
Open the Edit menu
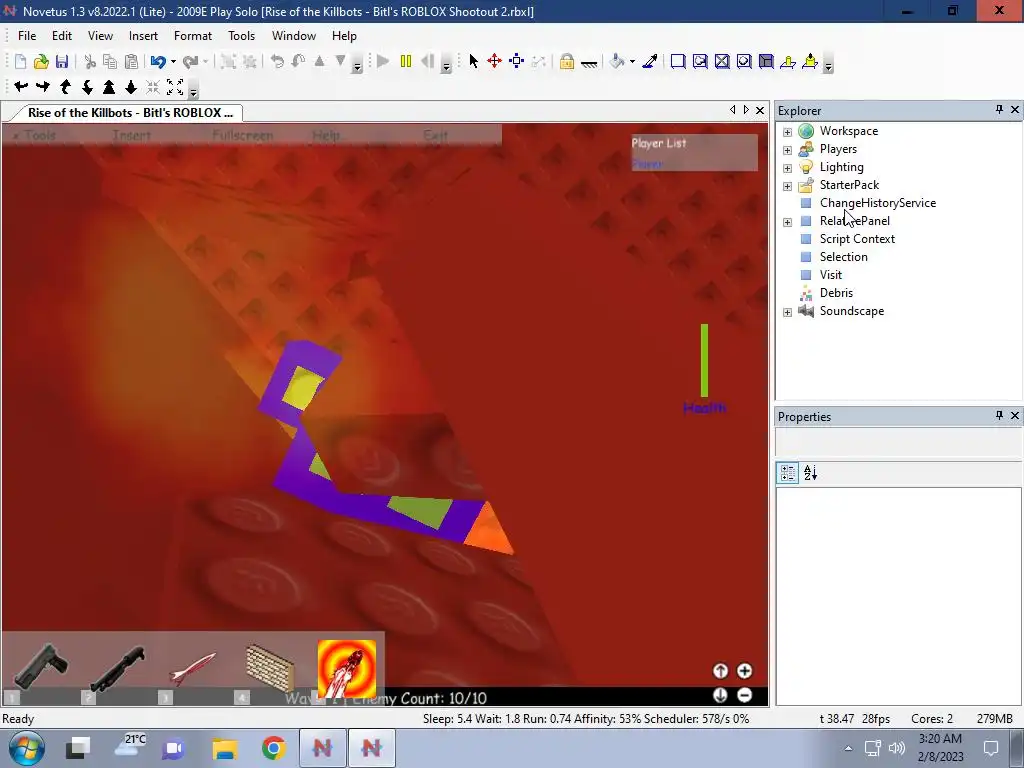pyautogui.click(x=62, y=35)
